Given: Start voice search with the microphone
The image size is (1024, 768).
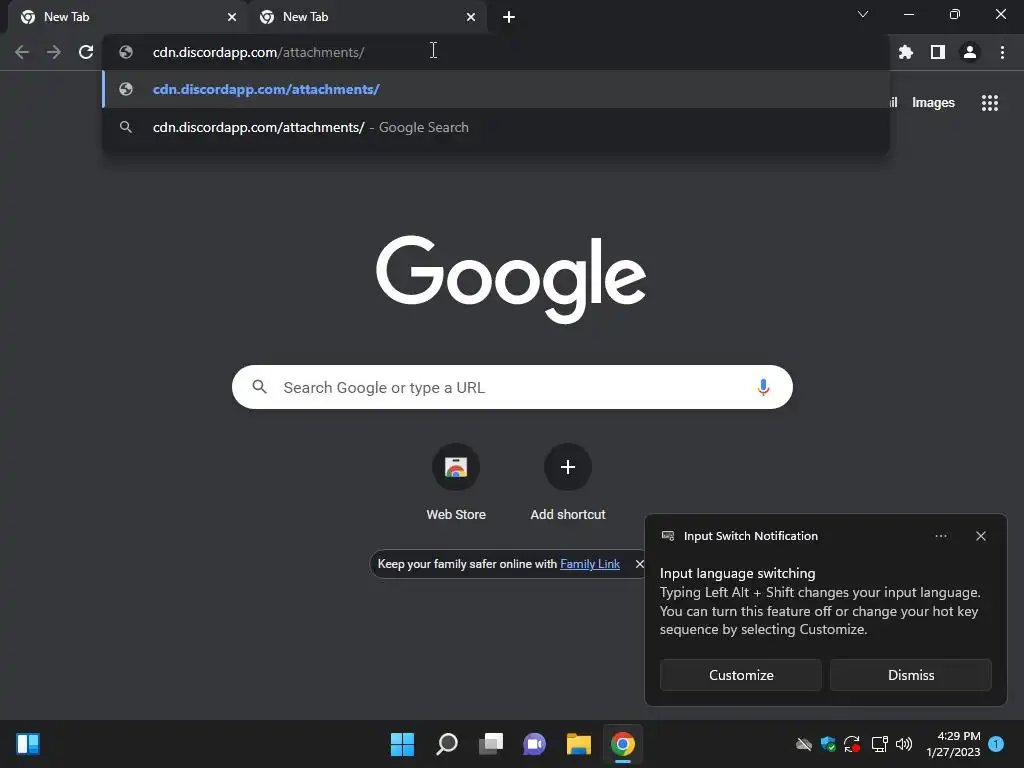Looking at the screenshot, I should tap(763, 387).
